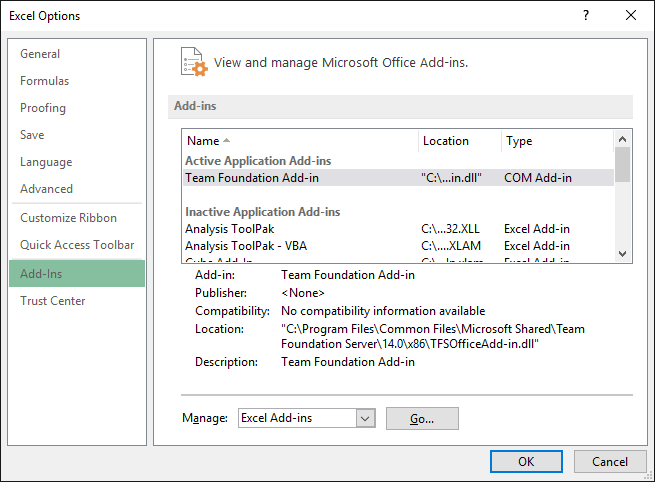This screenshot has height=482, width=655.
Task: Select the Analysis ToolPak row
Action: [398, 229]
